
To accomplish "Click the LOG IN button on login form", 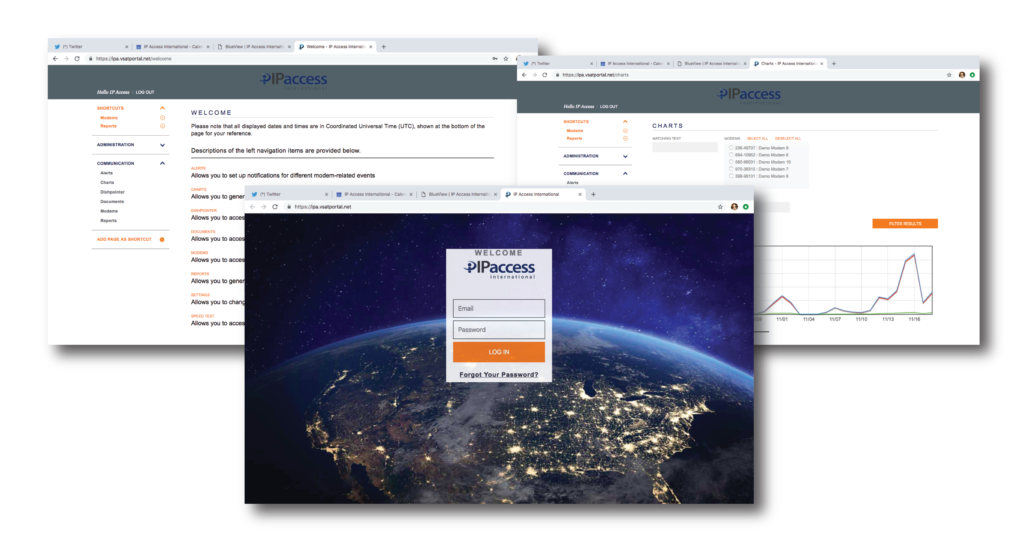I will 498,351.
